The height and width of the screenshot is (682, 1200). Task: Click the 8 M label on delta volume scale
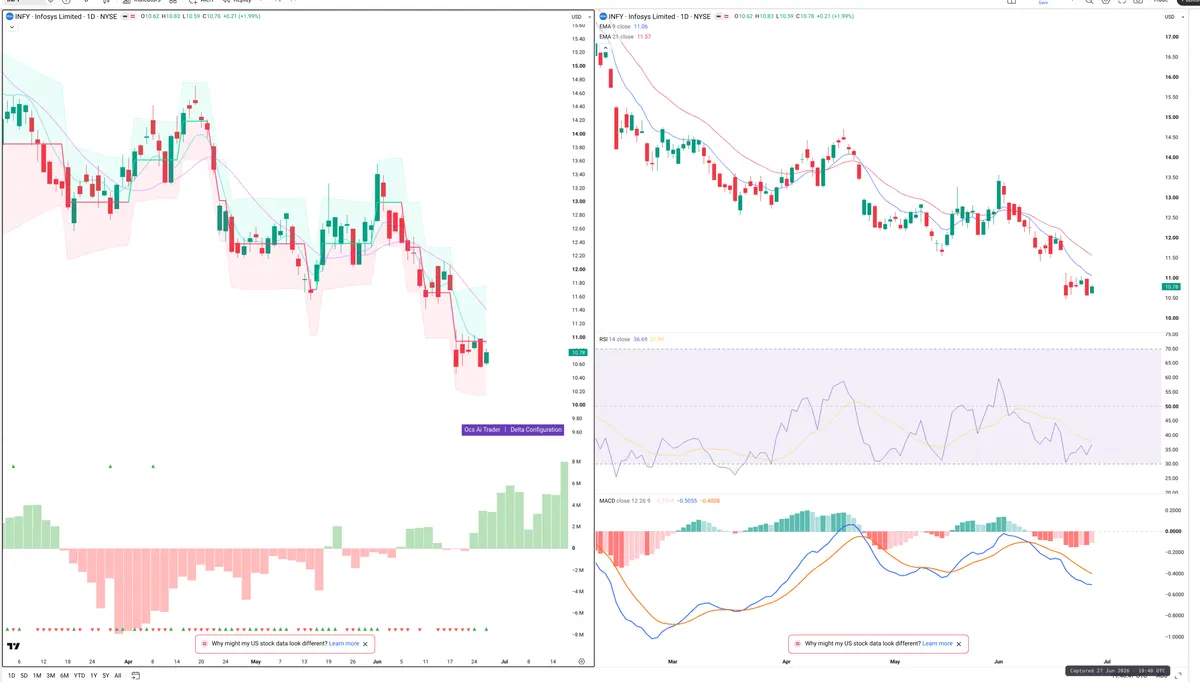point(576,462)
